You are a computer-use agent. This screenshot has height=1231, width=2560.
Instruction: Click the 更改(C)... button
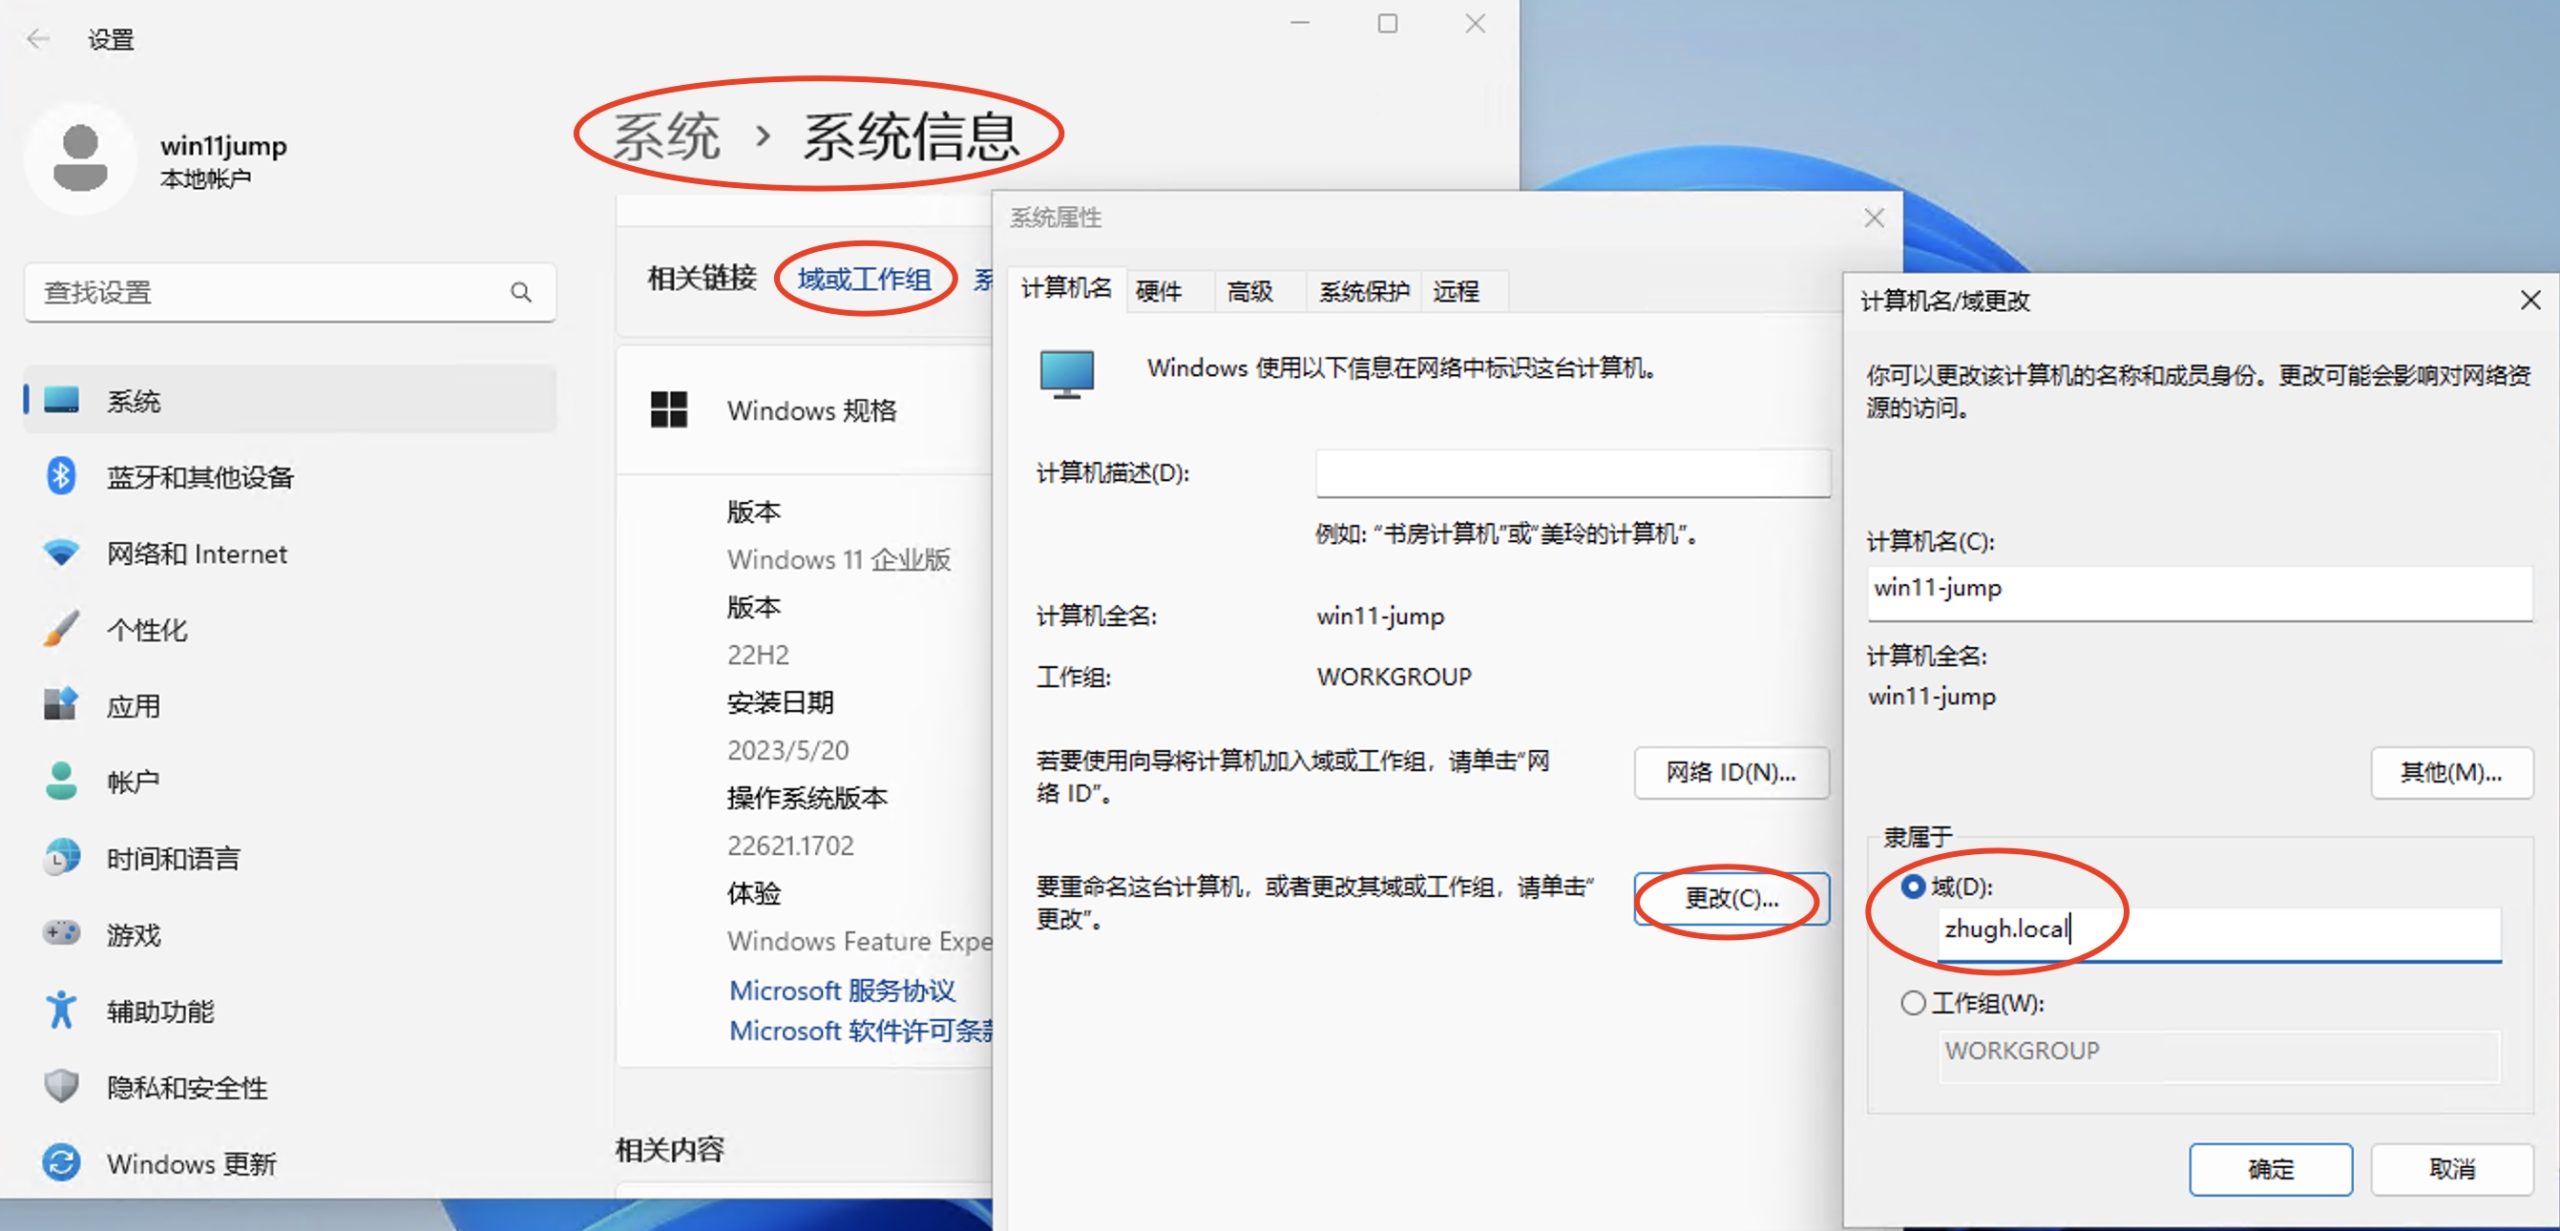[x=1731, y=898]
